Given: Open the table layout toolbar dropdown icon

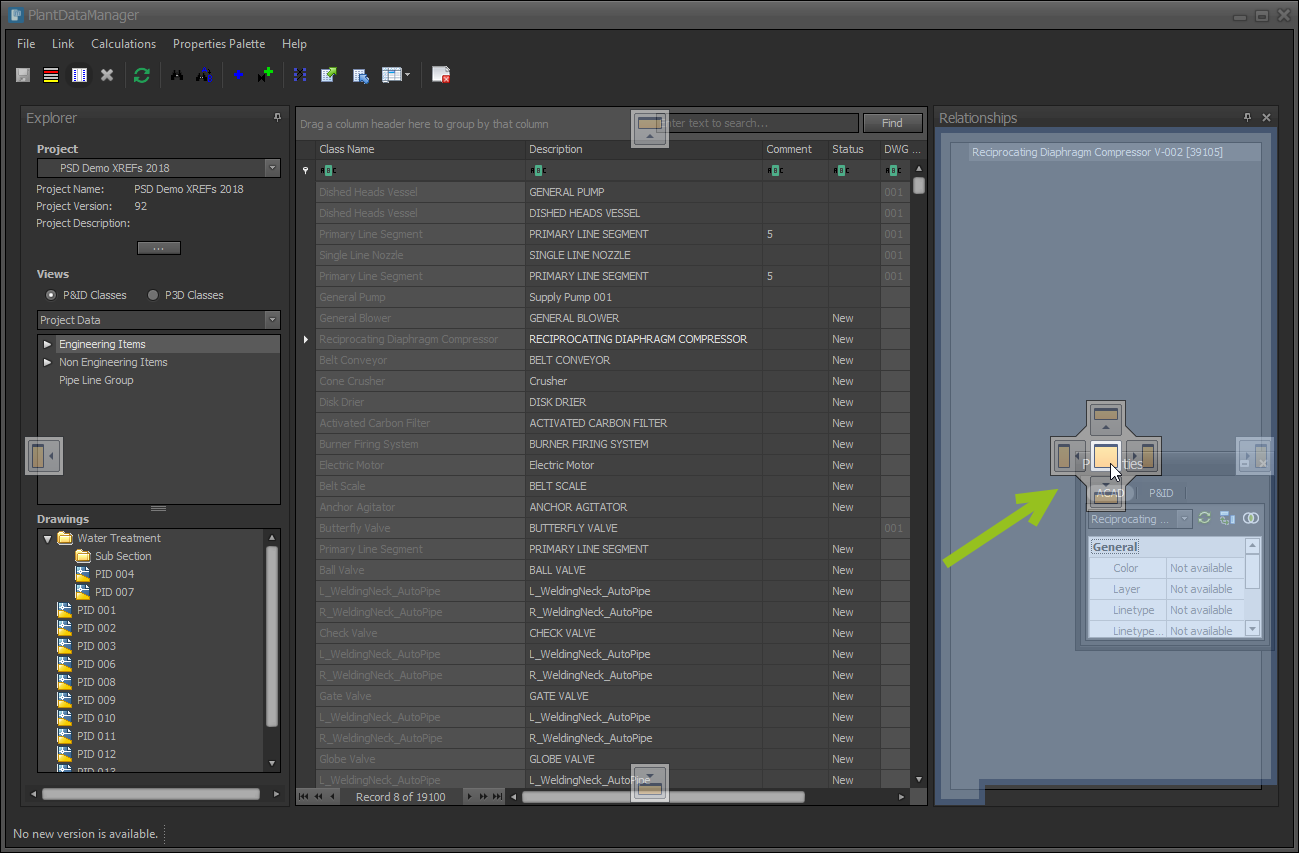Looking at the screenshot, I should point(396,75).
